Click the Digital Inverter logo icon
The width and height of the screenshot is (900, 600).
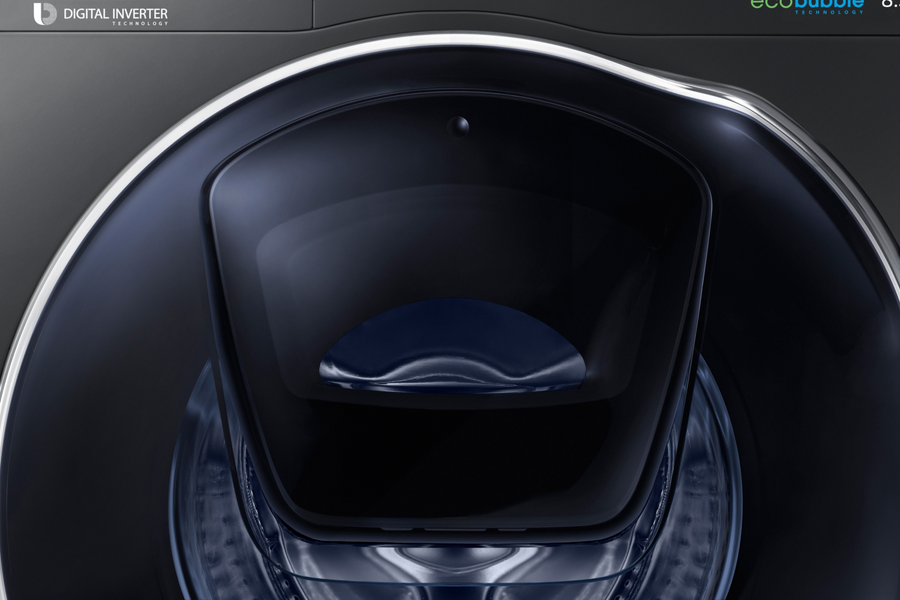pyautogui.click(x=45, y=14)
